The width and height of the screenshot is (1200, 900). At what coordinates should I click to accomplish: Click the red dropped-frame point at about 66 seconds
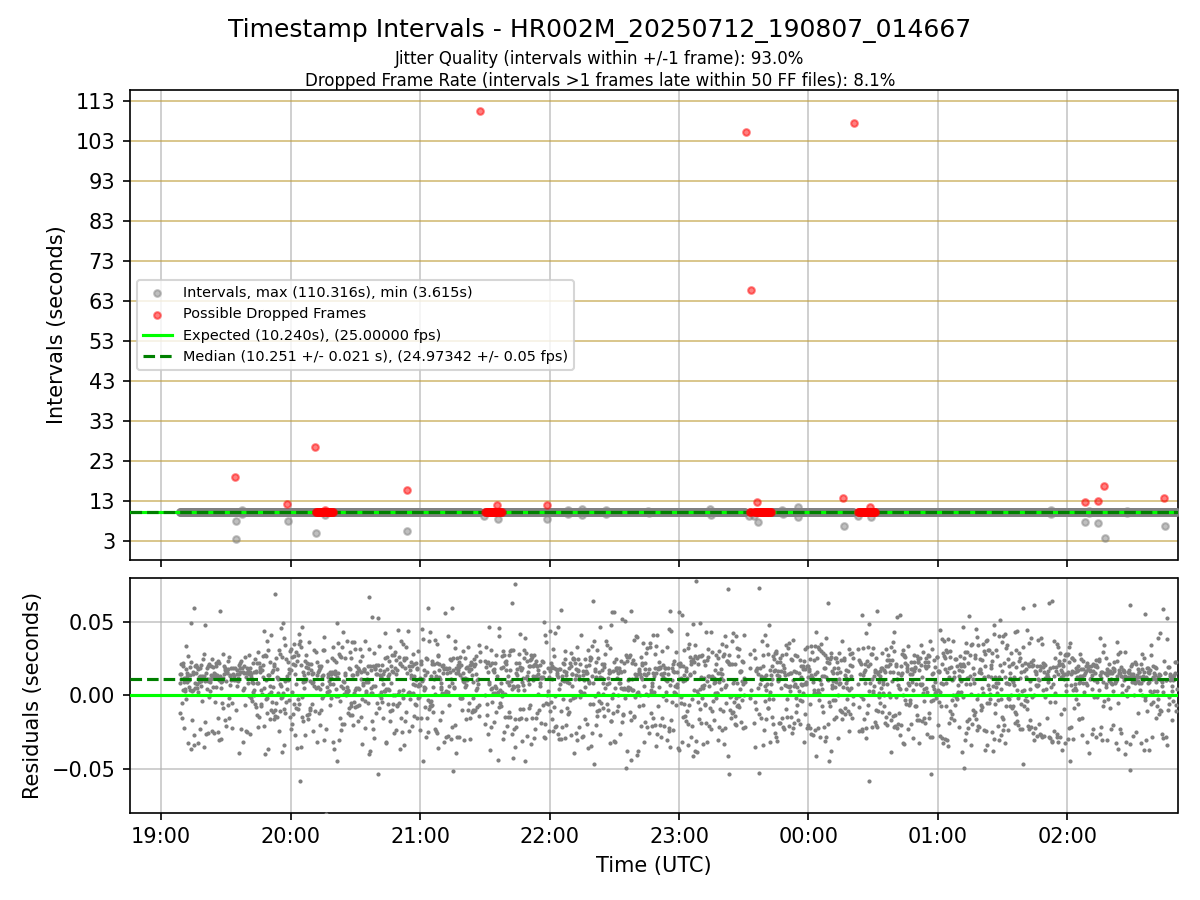[751, 290]
